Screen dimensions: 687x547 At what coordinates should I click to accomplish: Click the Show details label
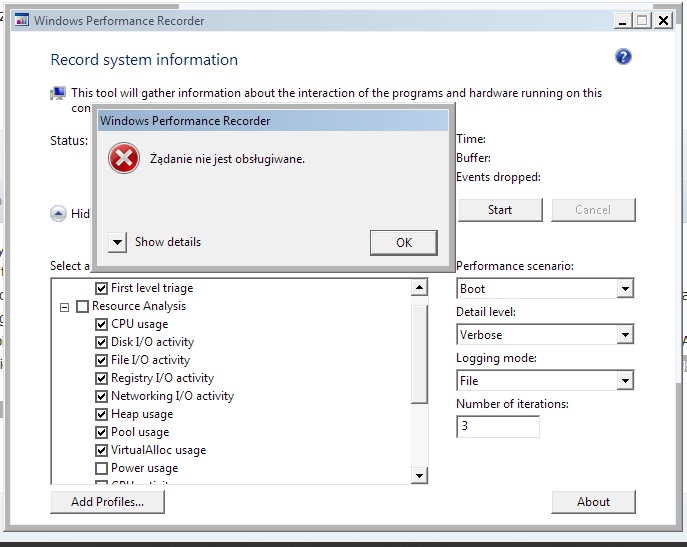point(168,242)
